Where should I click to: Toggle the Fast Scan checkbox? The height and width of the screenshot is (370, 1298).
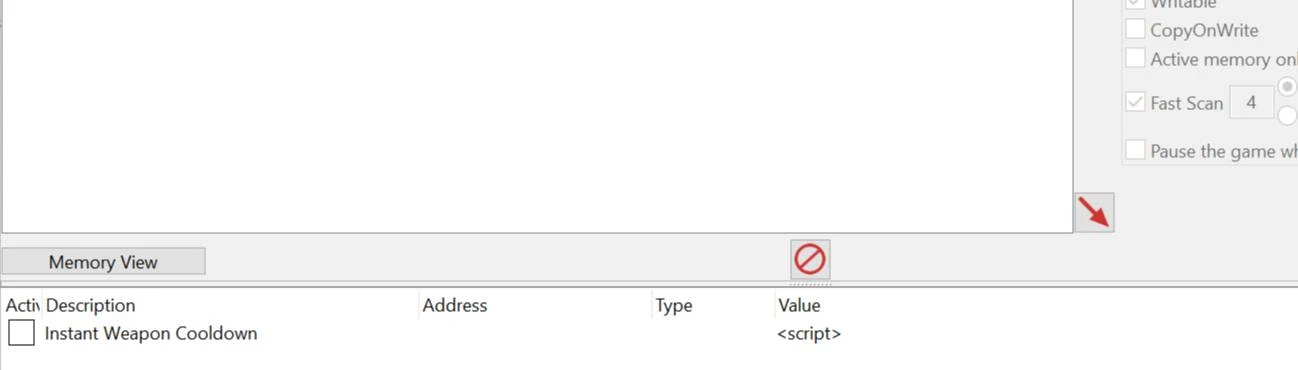click(1135, 102)
